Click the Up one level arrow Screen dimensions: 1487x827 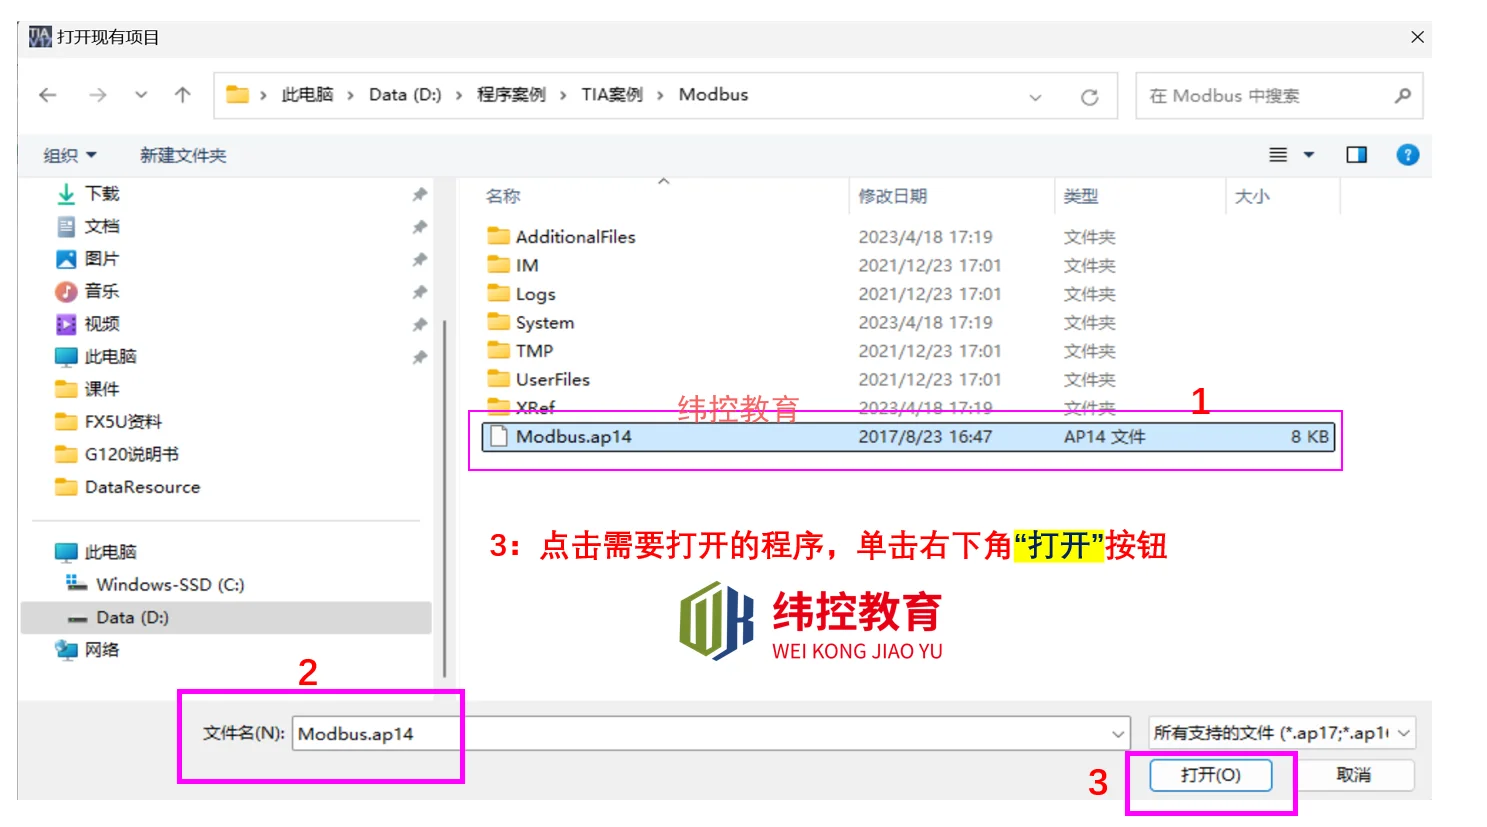click(x=182, y=95)
